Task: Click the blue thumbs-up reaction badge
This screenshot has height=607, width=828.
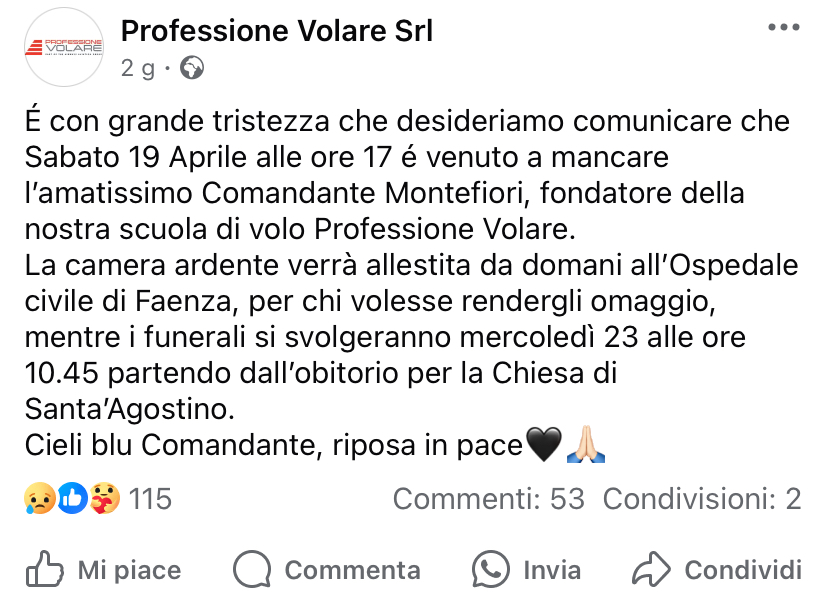Action: [71, 498]
